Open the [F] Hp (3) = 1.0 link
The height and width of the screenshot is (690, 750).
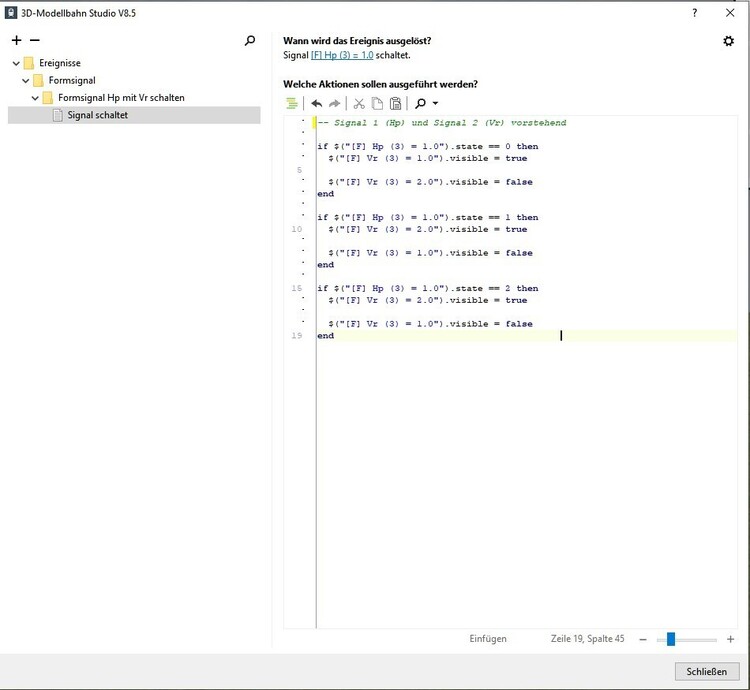tap(342, 55)
